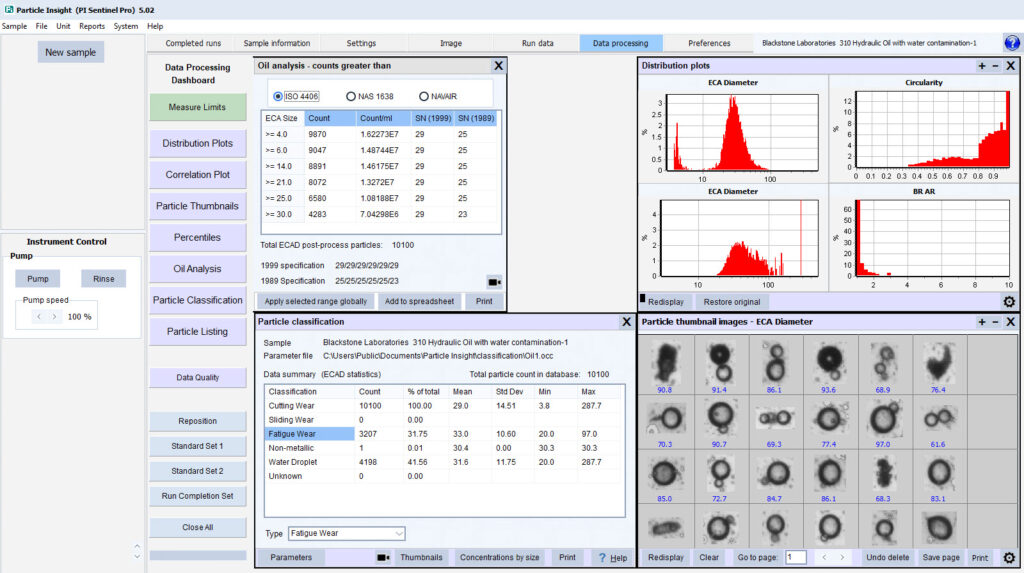Select the ISO 4406 radio button
The height and width of the screenshot is (573, 1024).
click(278, 96)
